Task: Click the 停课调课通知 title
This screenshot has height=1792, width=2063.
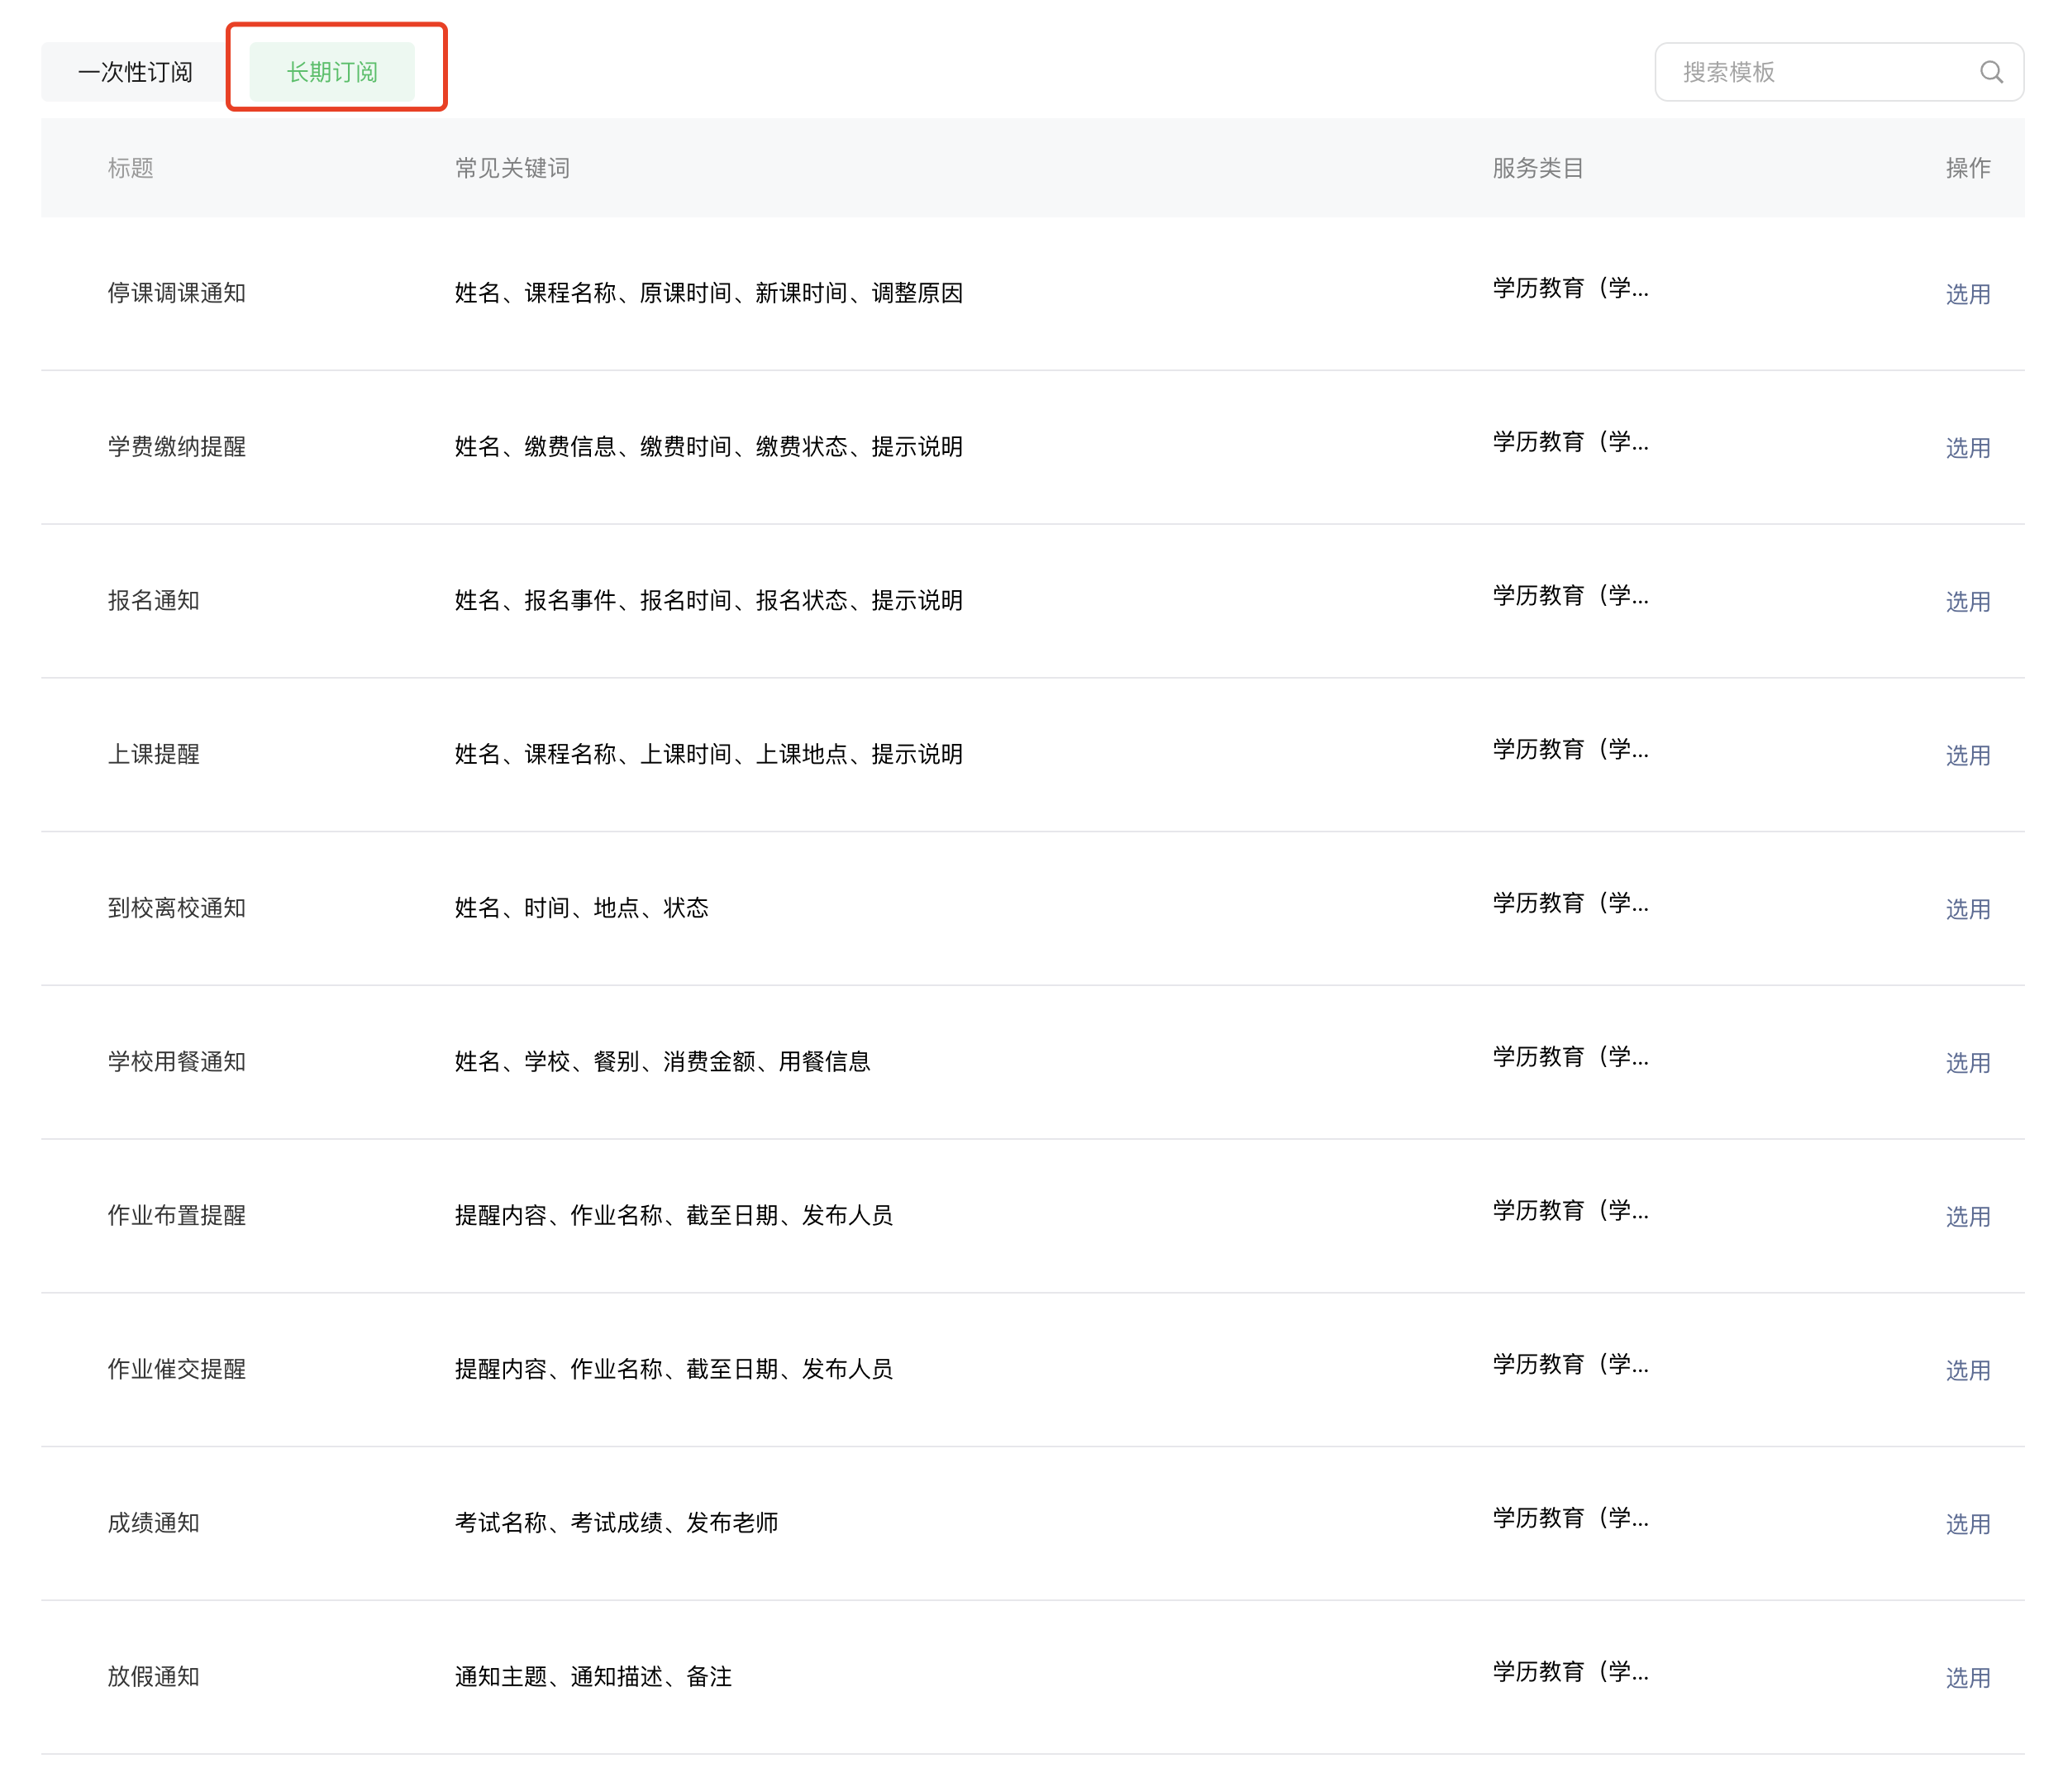Action: coord(177,293)
